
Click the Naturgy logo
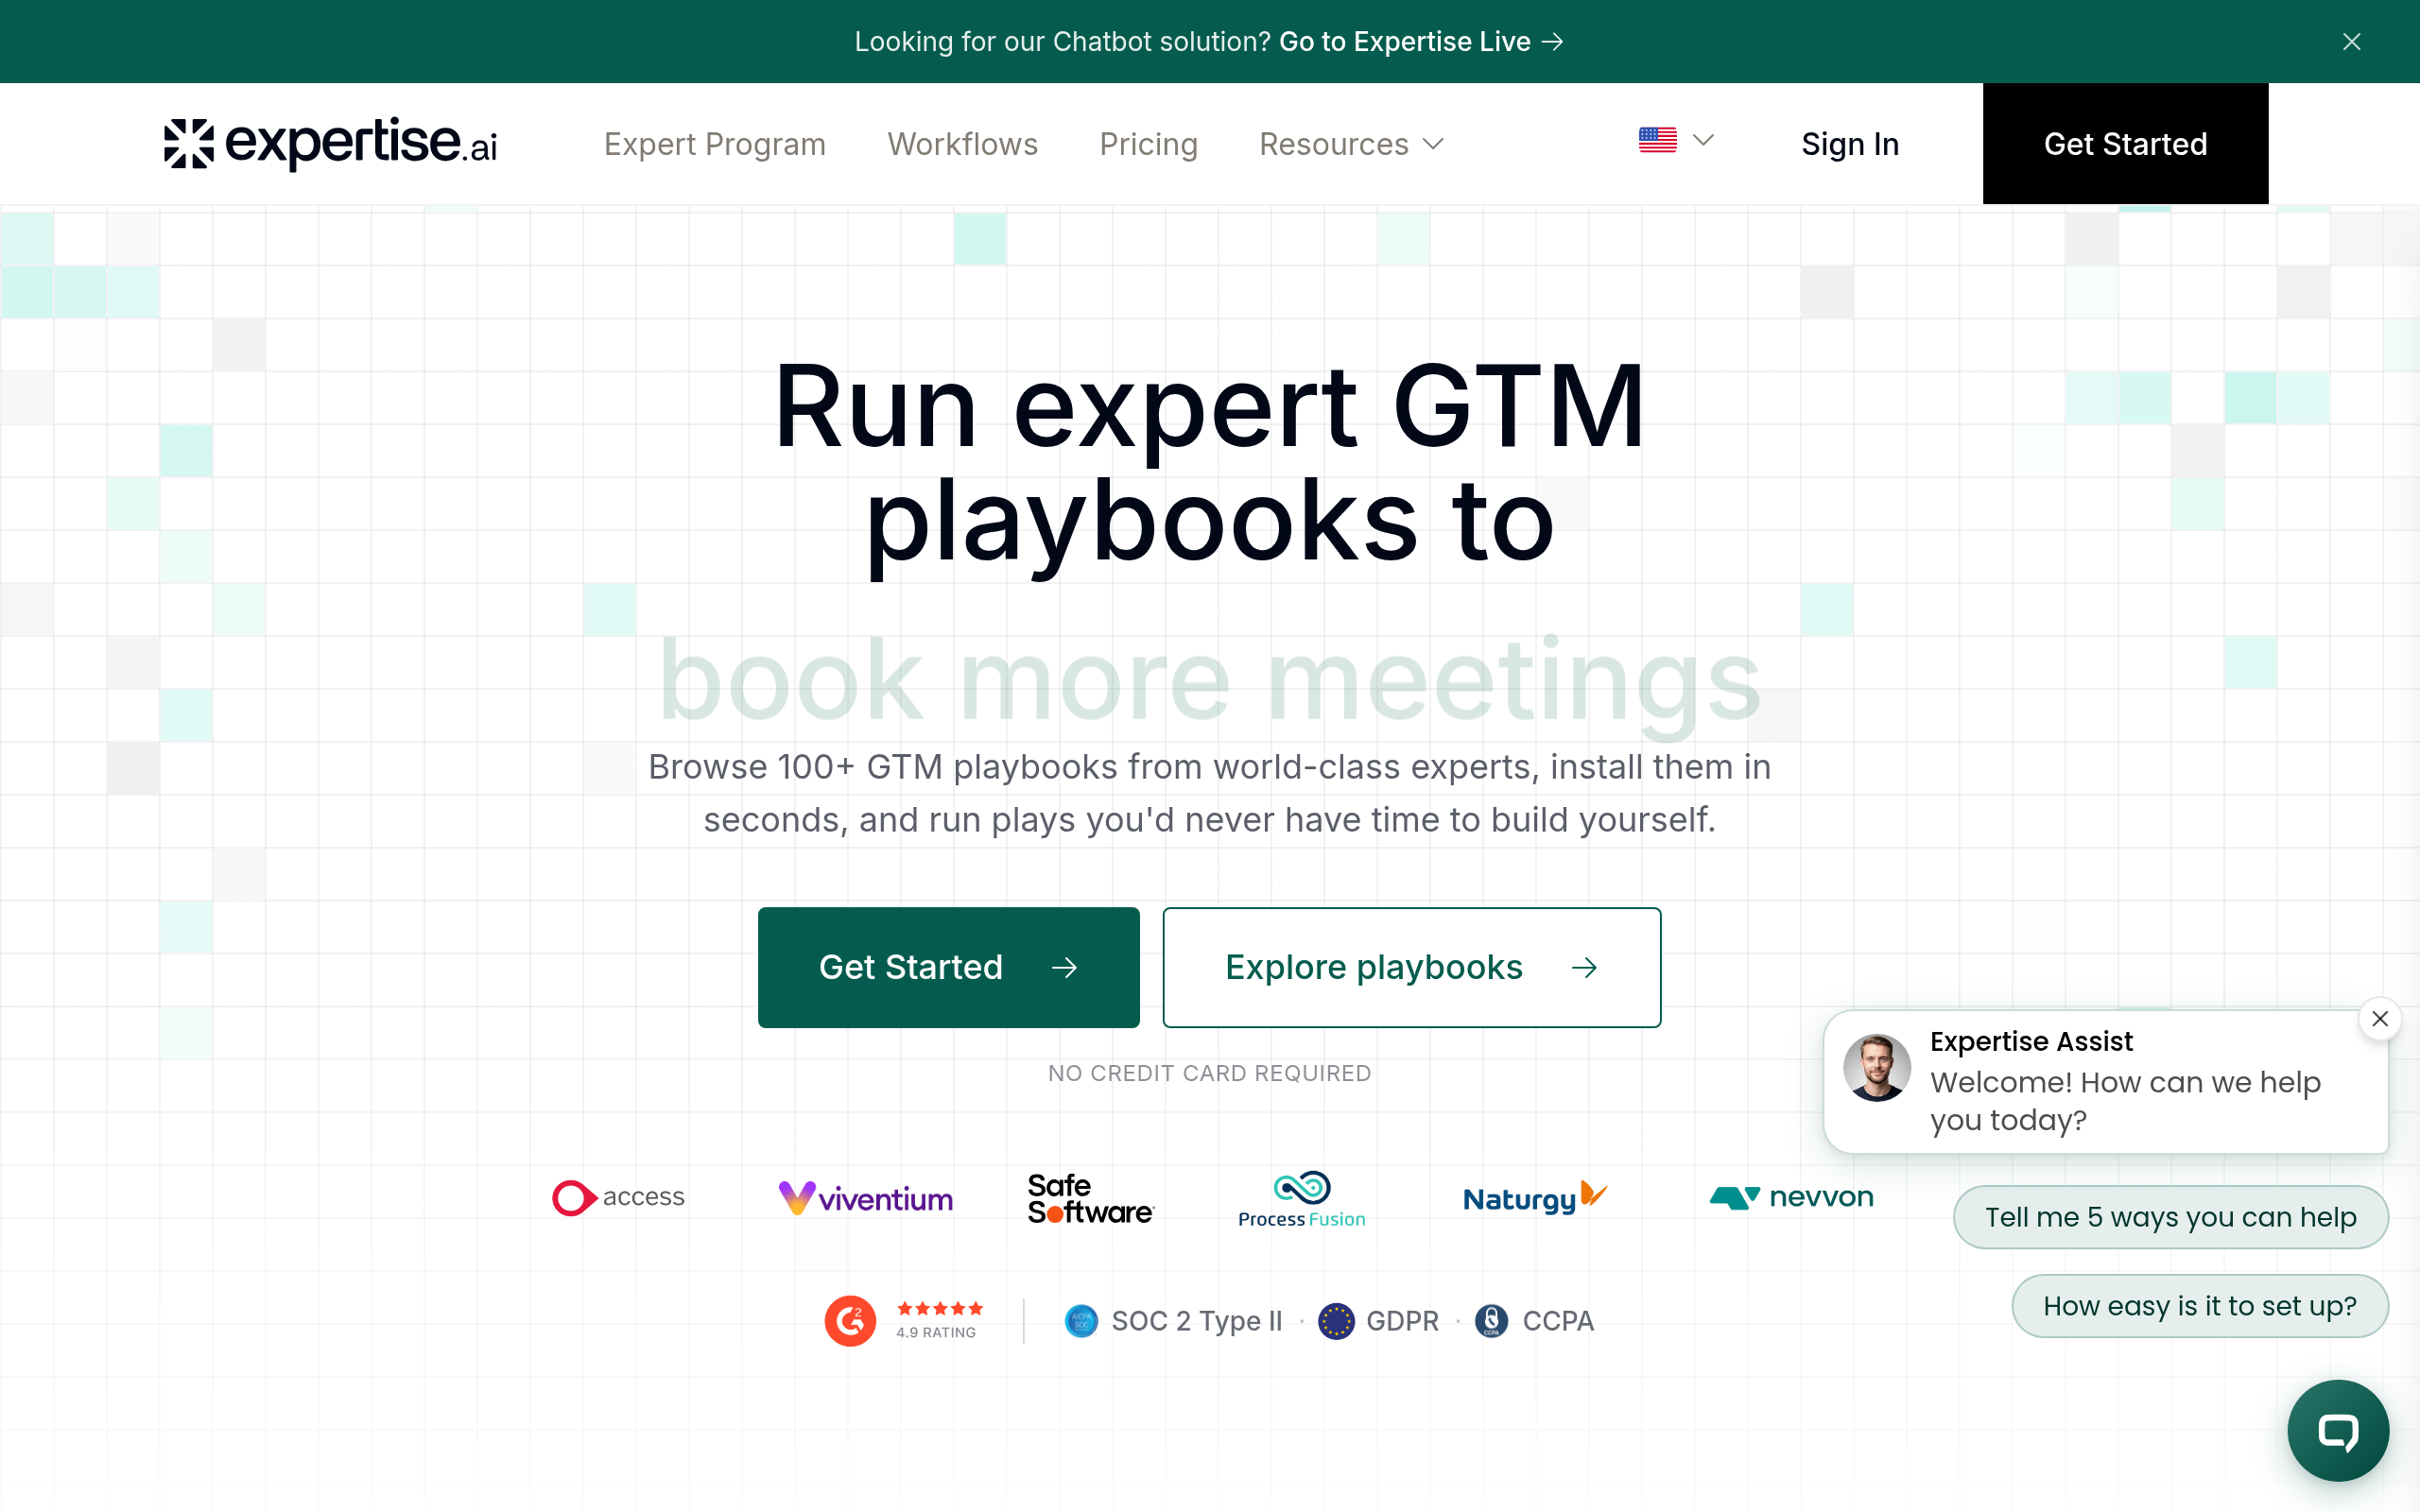pos(1535,1197)
